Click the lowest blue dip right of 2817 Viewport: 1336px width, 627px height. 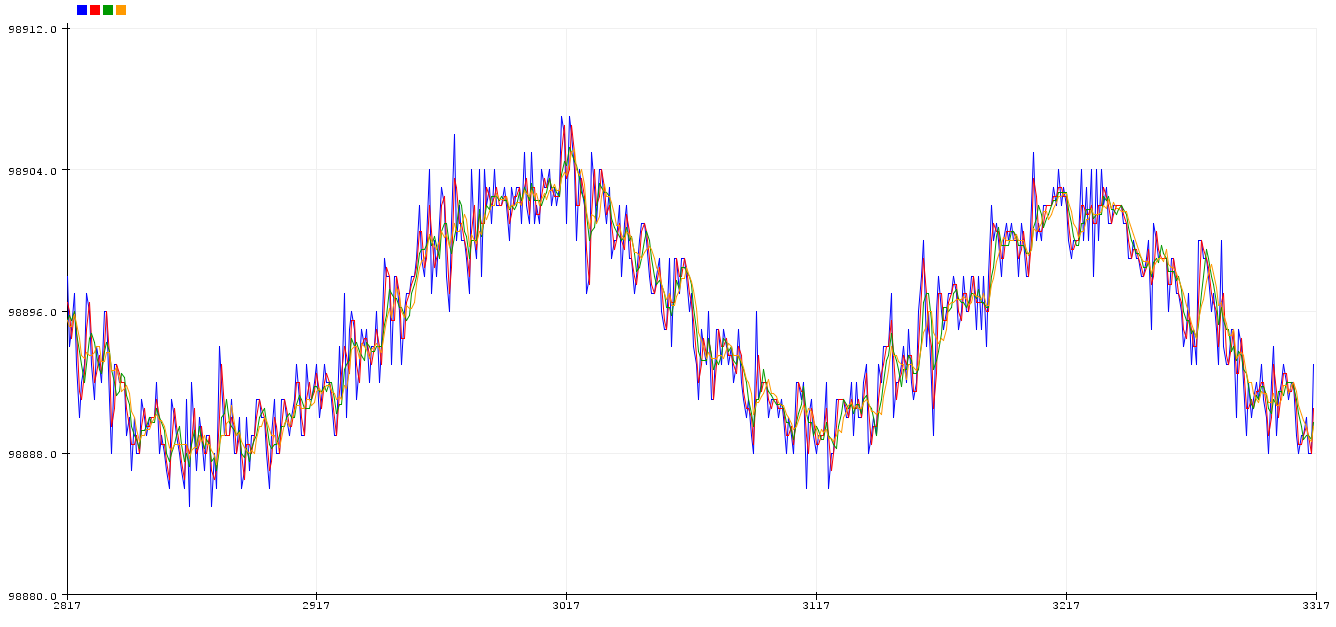[189, 506]
